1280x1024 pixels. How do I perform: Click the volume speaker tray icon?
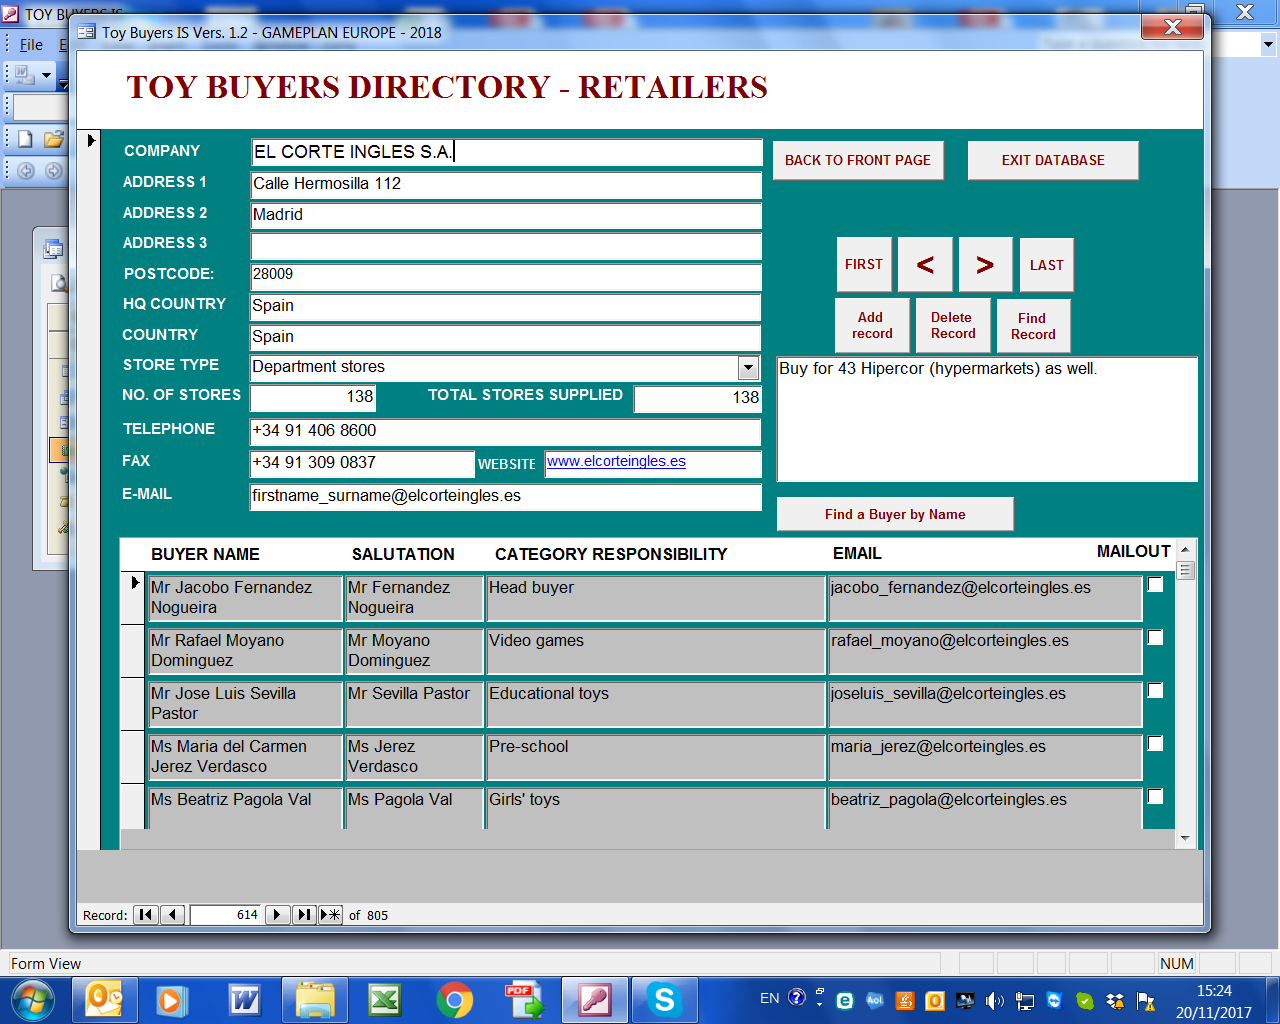[x=994, y=1000]
